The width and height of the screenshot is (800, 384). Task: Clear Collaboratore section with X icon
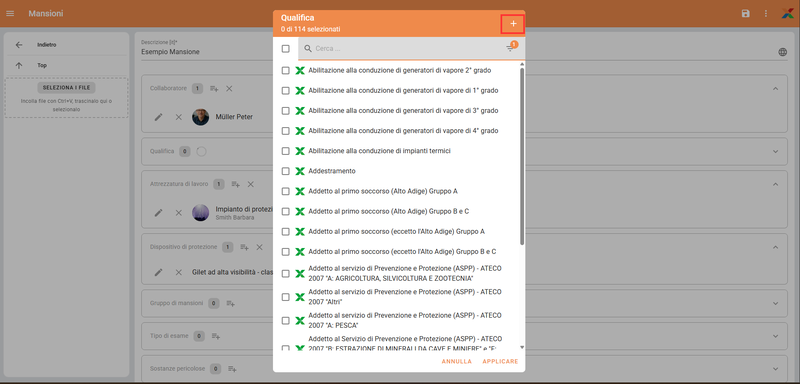coord(229,89)
